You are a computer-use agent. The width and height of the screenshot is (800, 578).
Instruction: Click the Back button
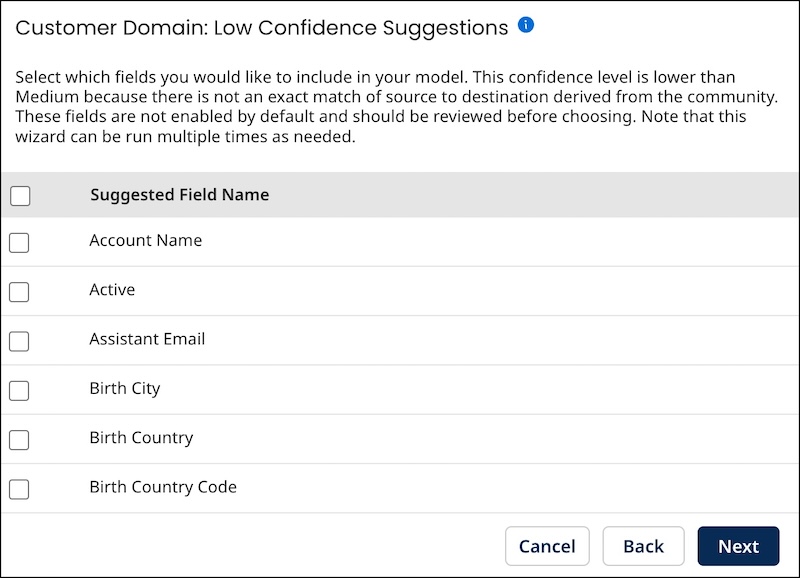coord(643,546)
